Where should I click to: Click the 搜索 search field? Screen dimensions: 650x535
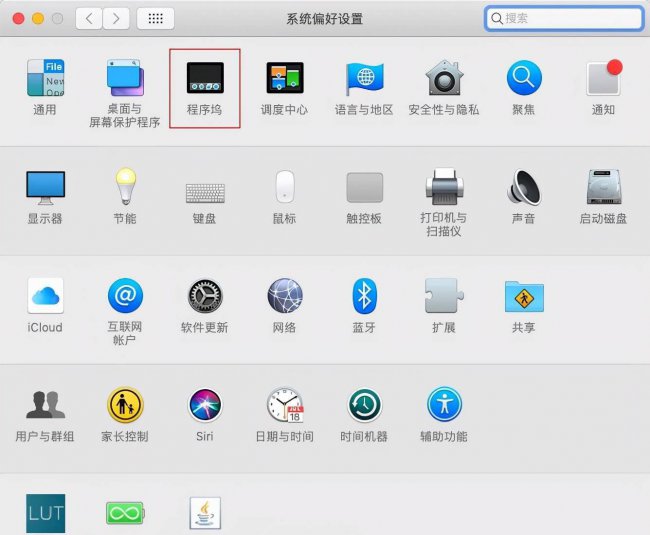(564, 18)
